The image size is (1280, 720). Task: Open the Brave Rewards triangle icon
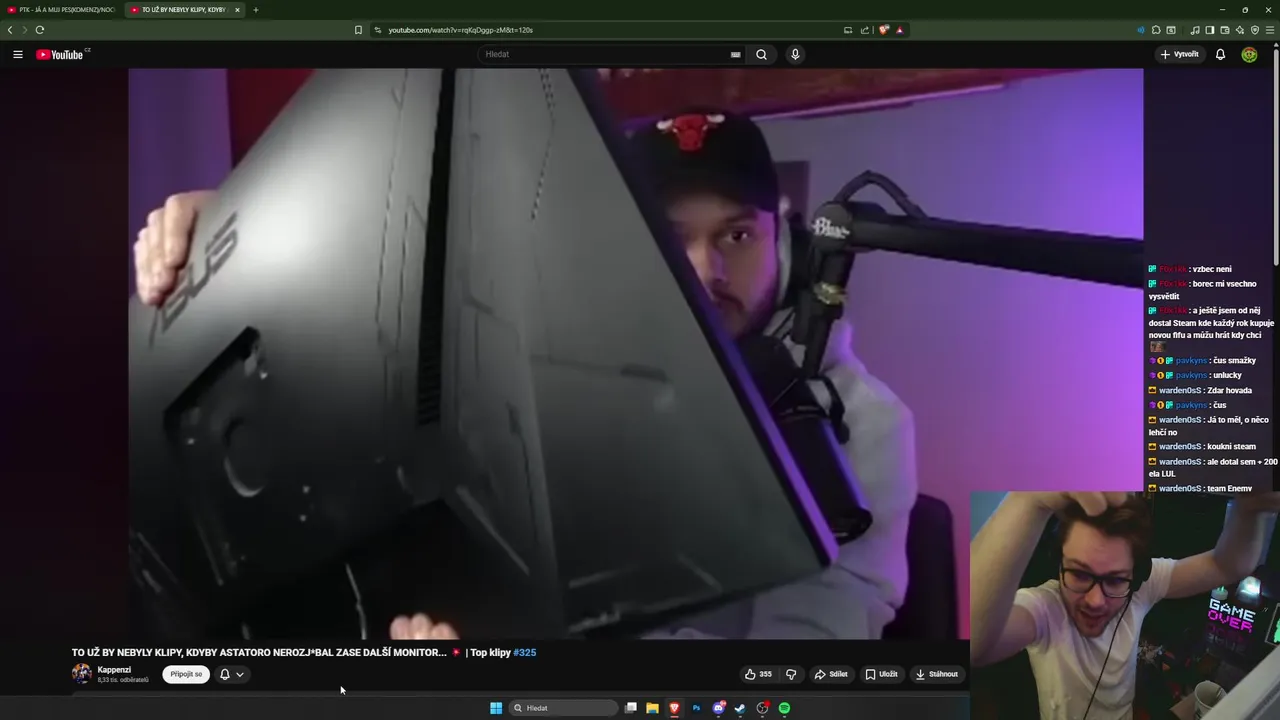(x=900, y=30)
